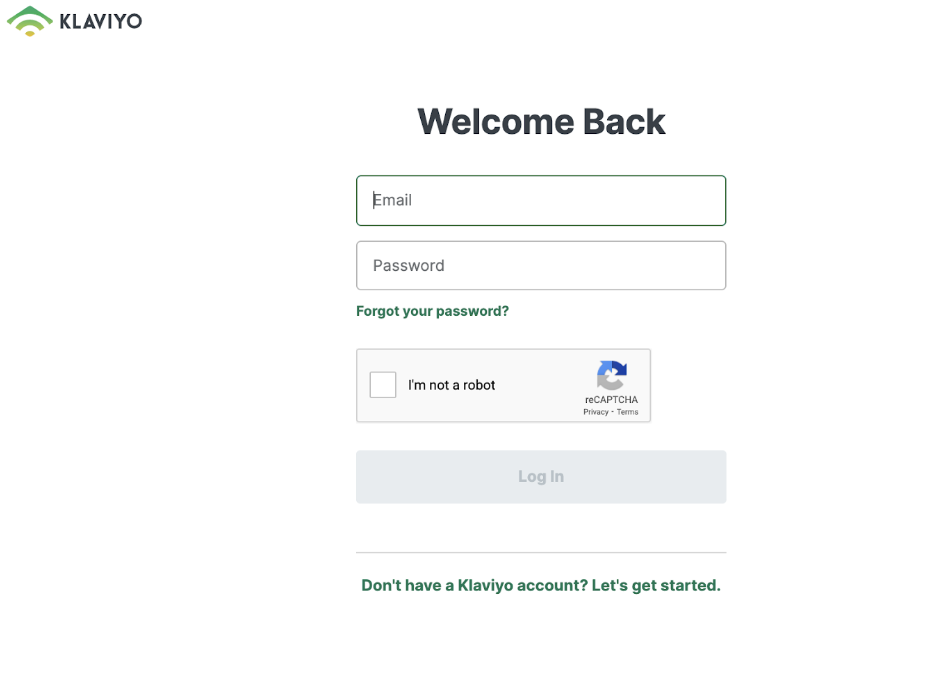Click the Don't have a Klaviyo account link
This screenshot has width=930, height=678.
tap(474, 585)
